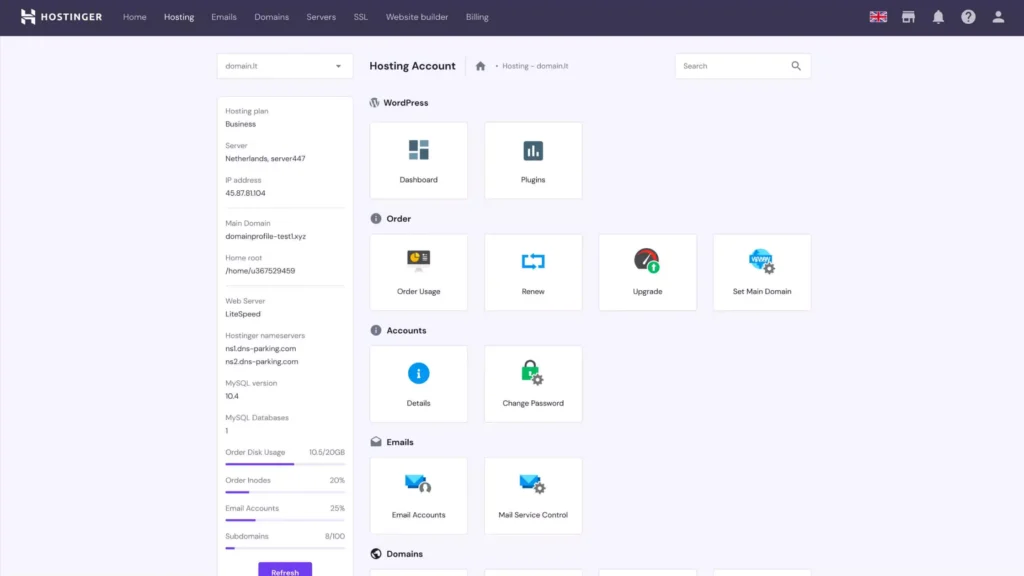This screenshot has height=576, width=1024.
Task: Open the Mail Service Control tile
Action: [x=533, y=496]
